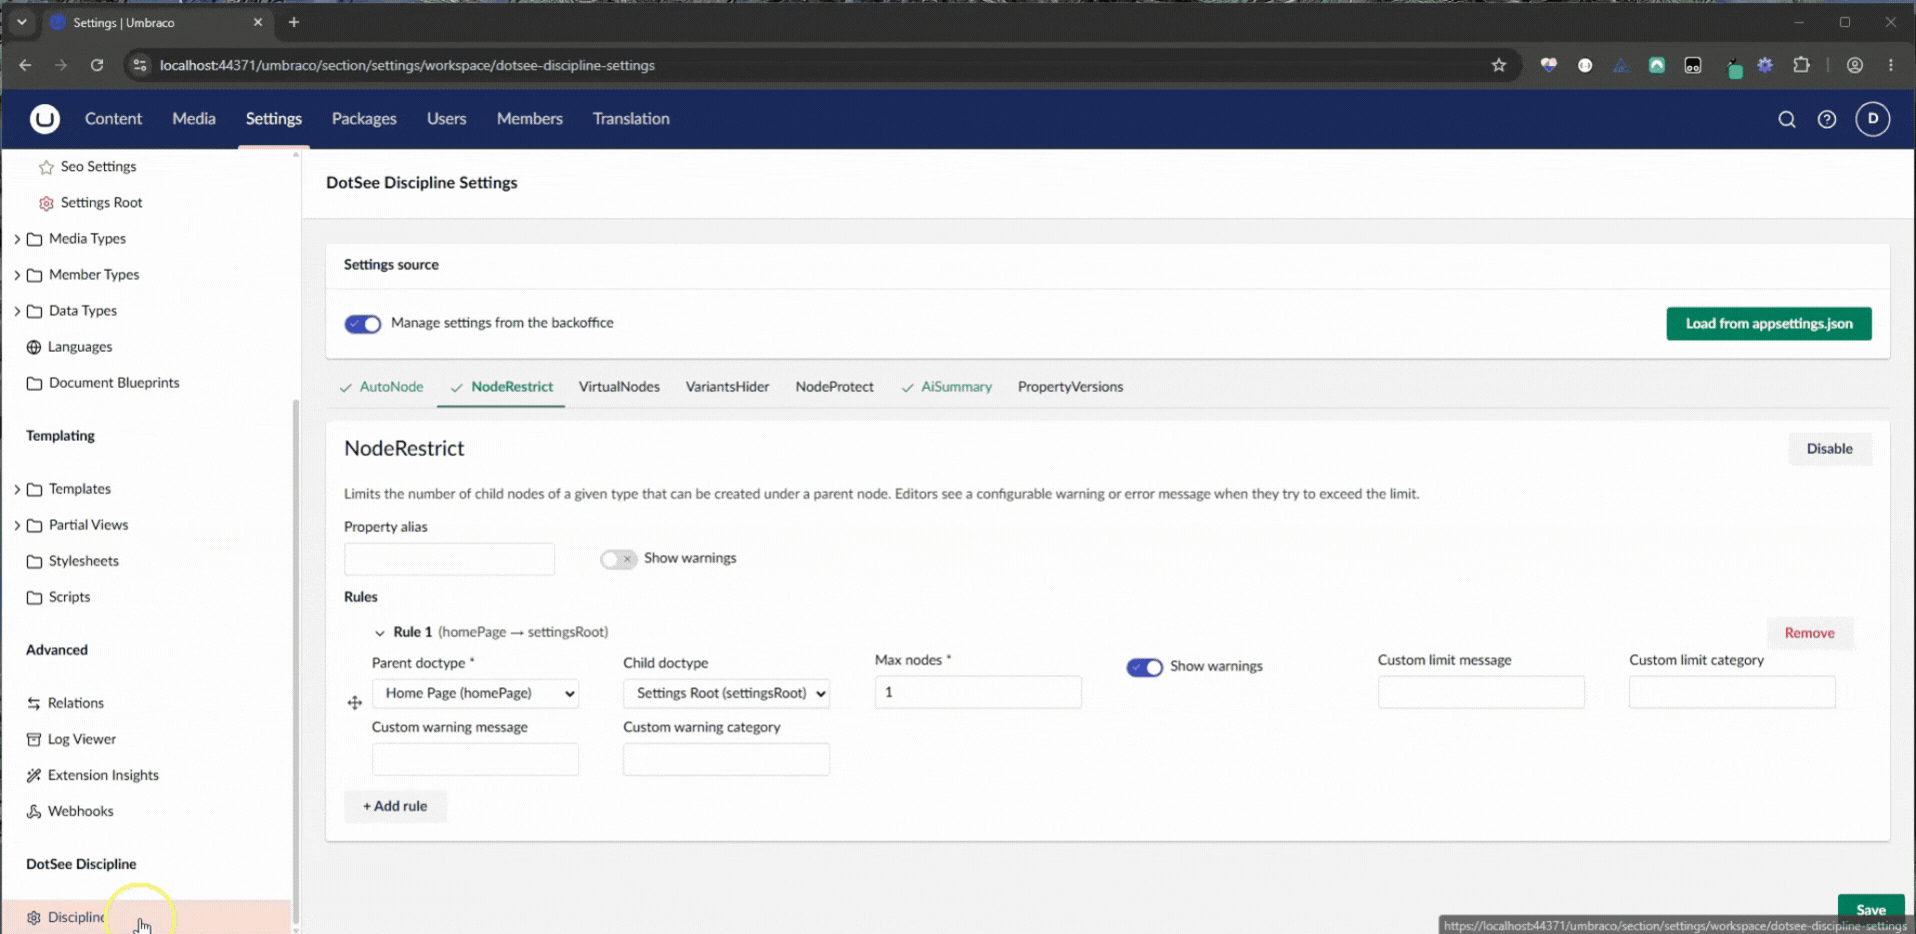Bookmark this page with the star icon

[x=1498, y=65]
